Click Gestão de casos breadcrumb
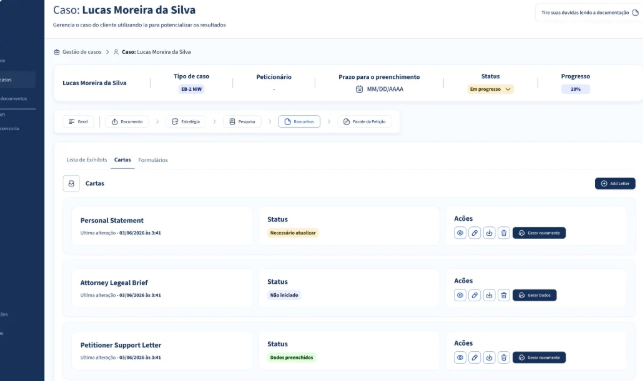 coord(82,52)
